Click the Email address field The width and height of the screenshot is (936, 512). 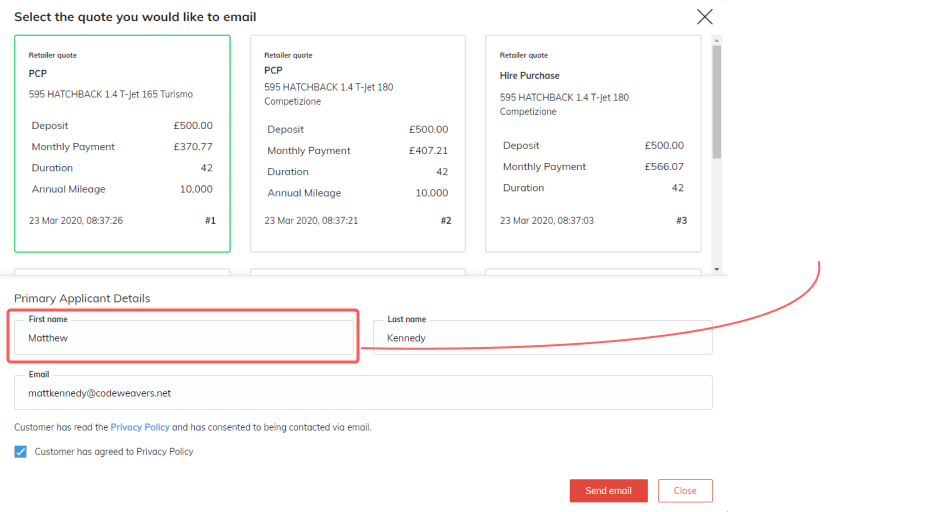pos(363,393)
